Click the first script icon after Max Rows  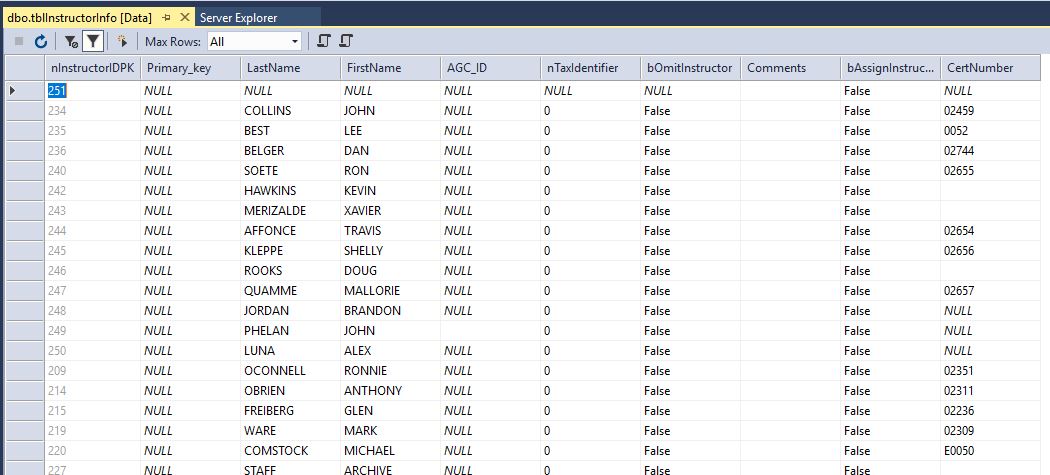point(323,42)
